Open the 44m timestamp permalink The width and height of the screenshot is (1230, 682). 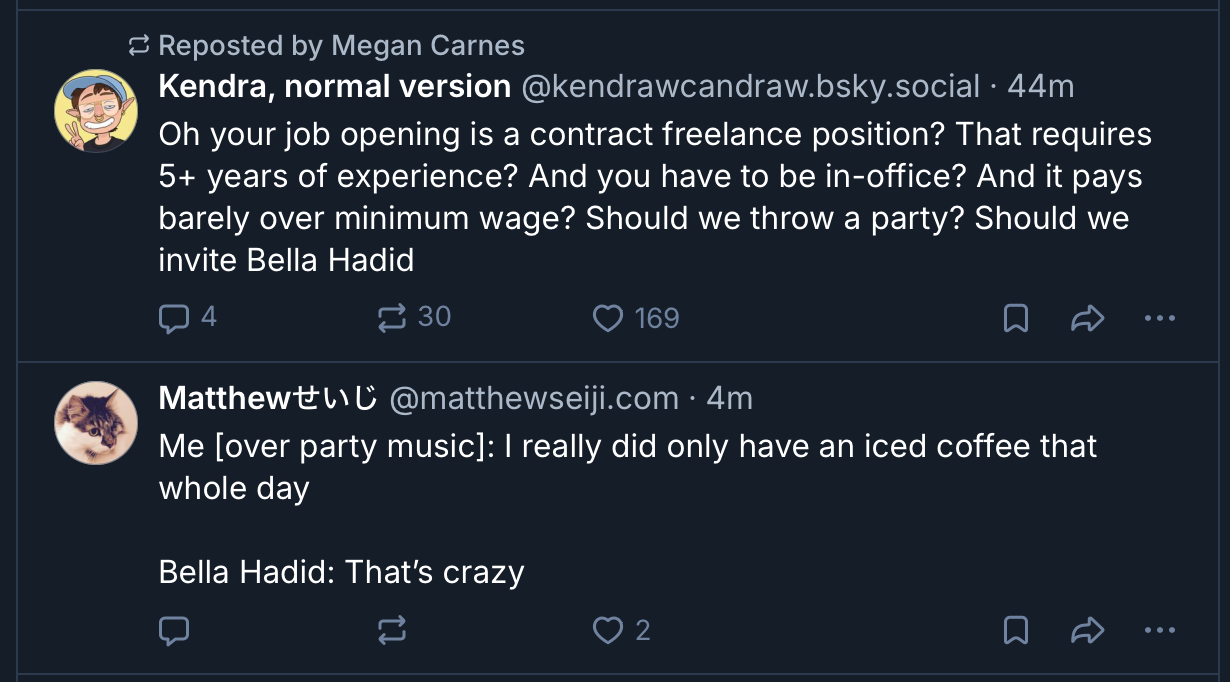click(x=1040, y=87)
